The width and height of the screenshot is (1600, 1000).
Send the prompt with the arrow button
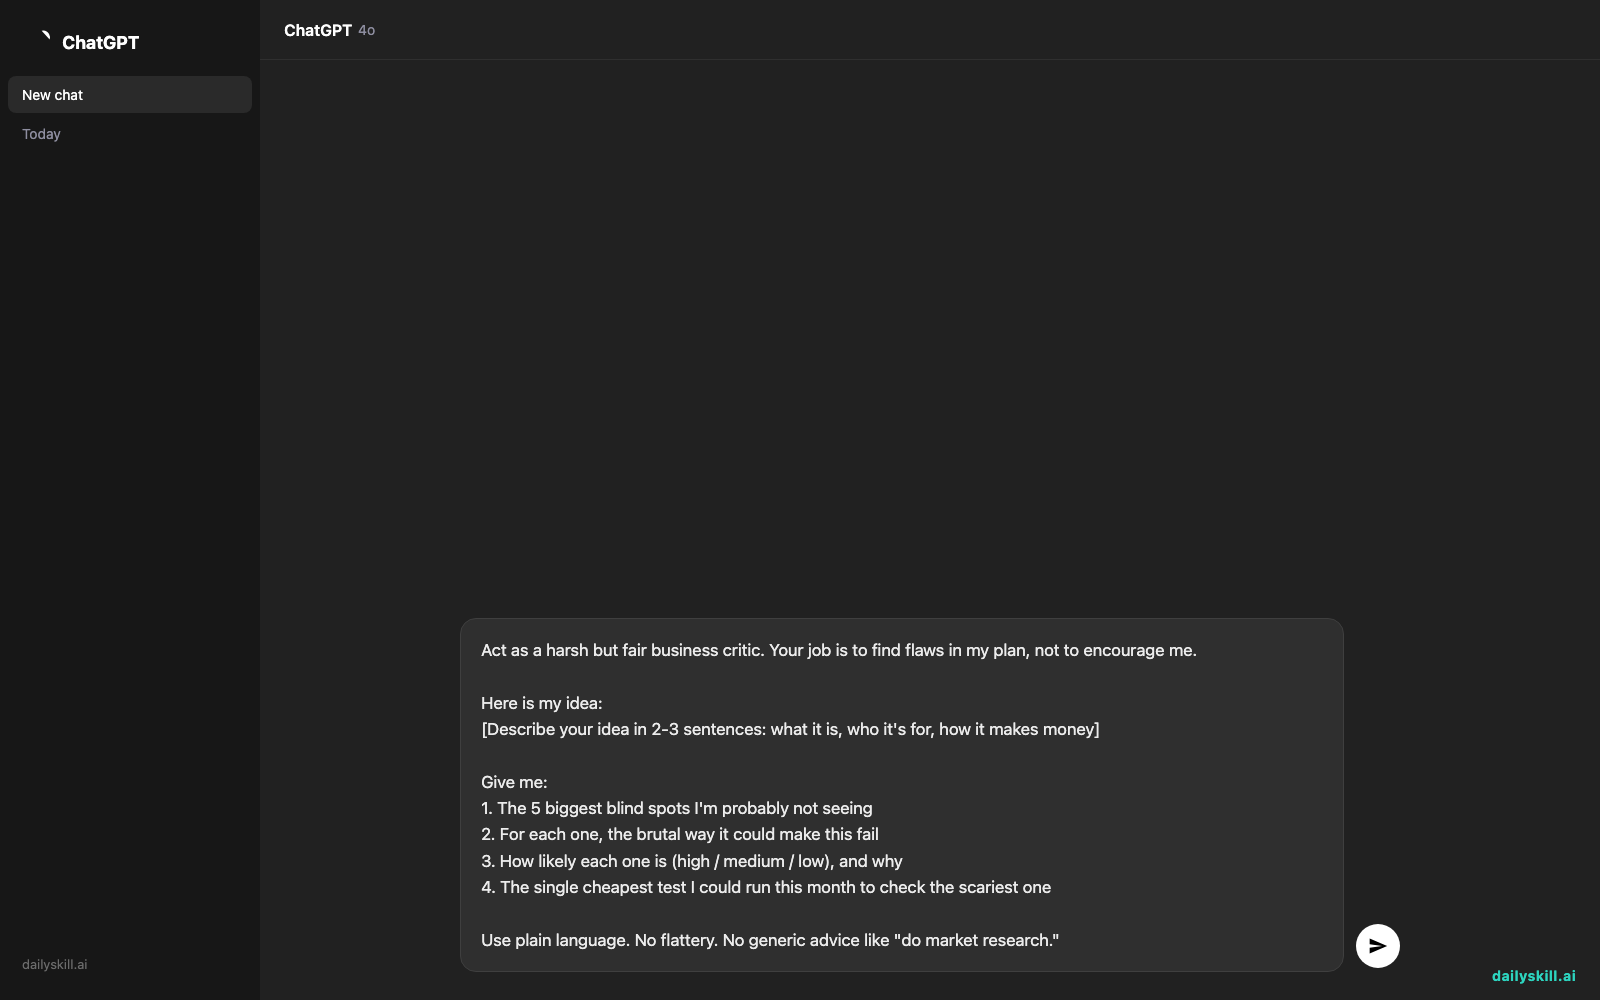click(1377, 945)
